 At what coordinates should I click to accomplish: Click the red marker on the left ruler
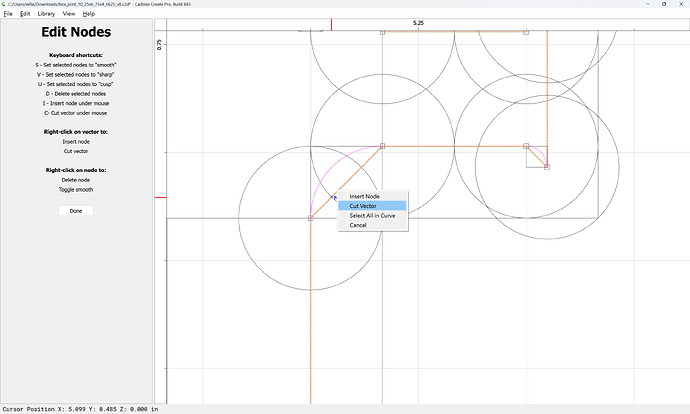(161, 198)
